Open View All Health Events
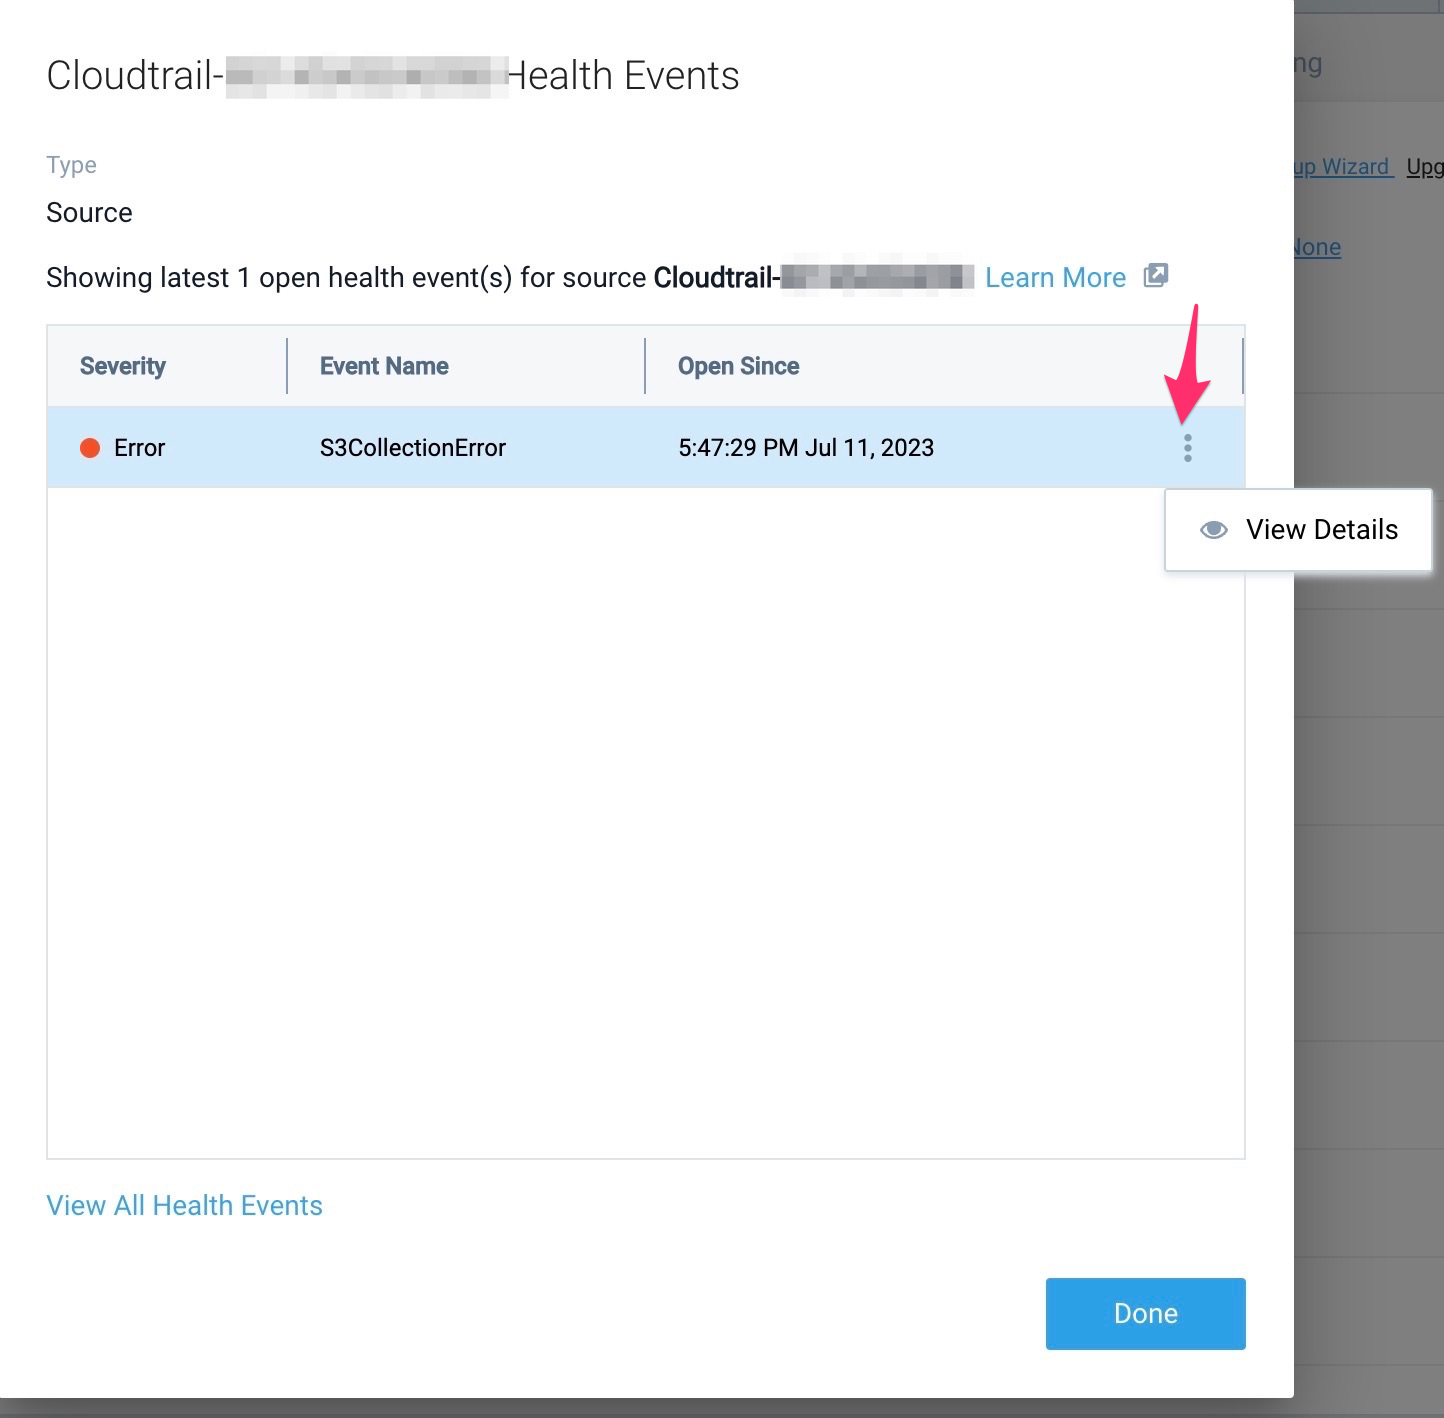This screenshot has height=1418, width=1444. 184,1205
